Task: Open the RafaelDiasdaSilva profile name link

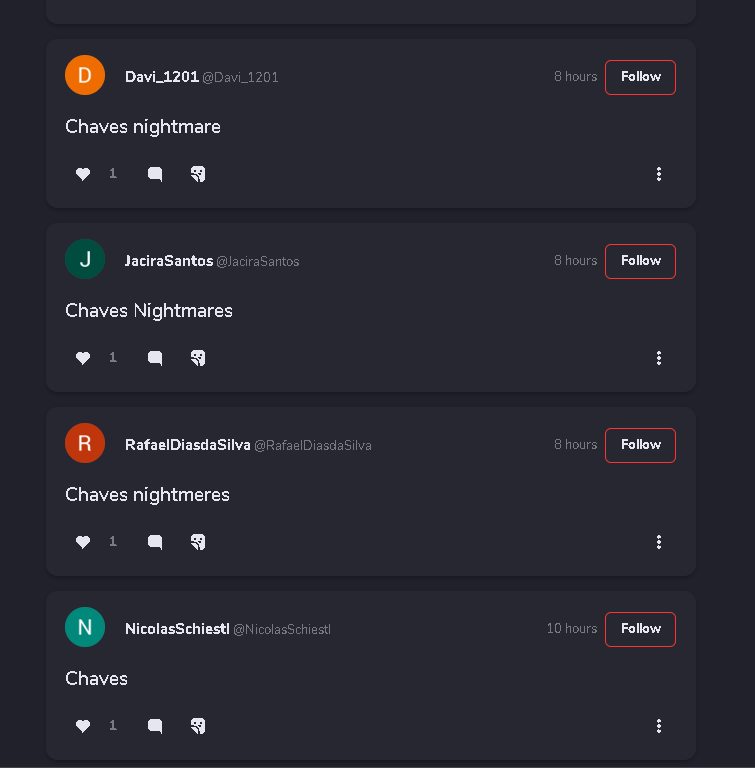Action: pyautogui.click(x=187, y=445)
